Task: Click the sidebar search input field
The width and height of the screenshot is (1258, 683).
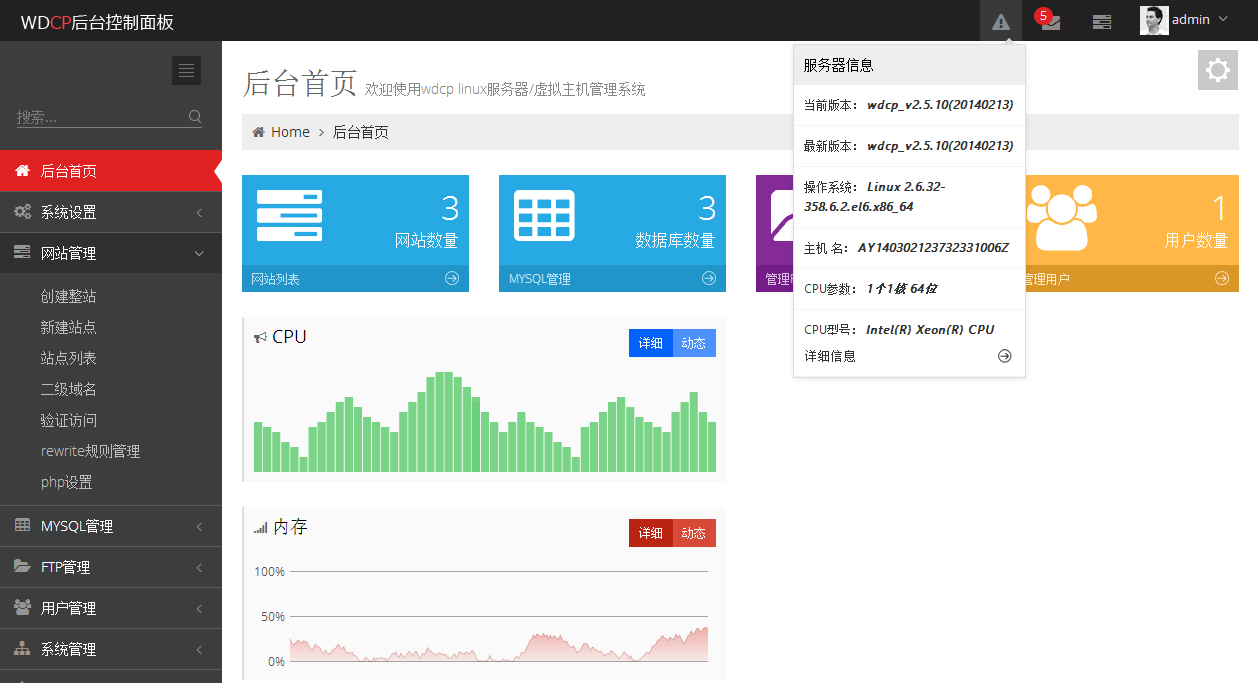Action: pos(100,117)
